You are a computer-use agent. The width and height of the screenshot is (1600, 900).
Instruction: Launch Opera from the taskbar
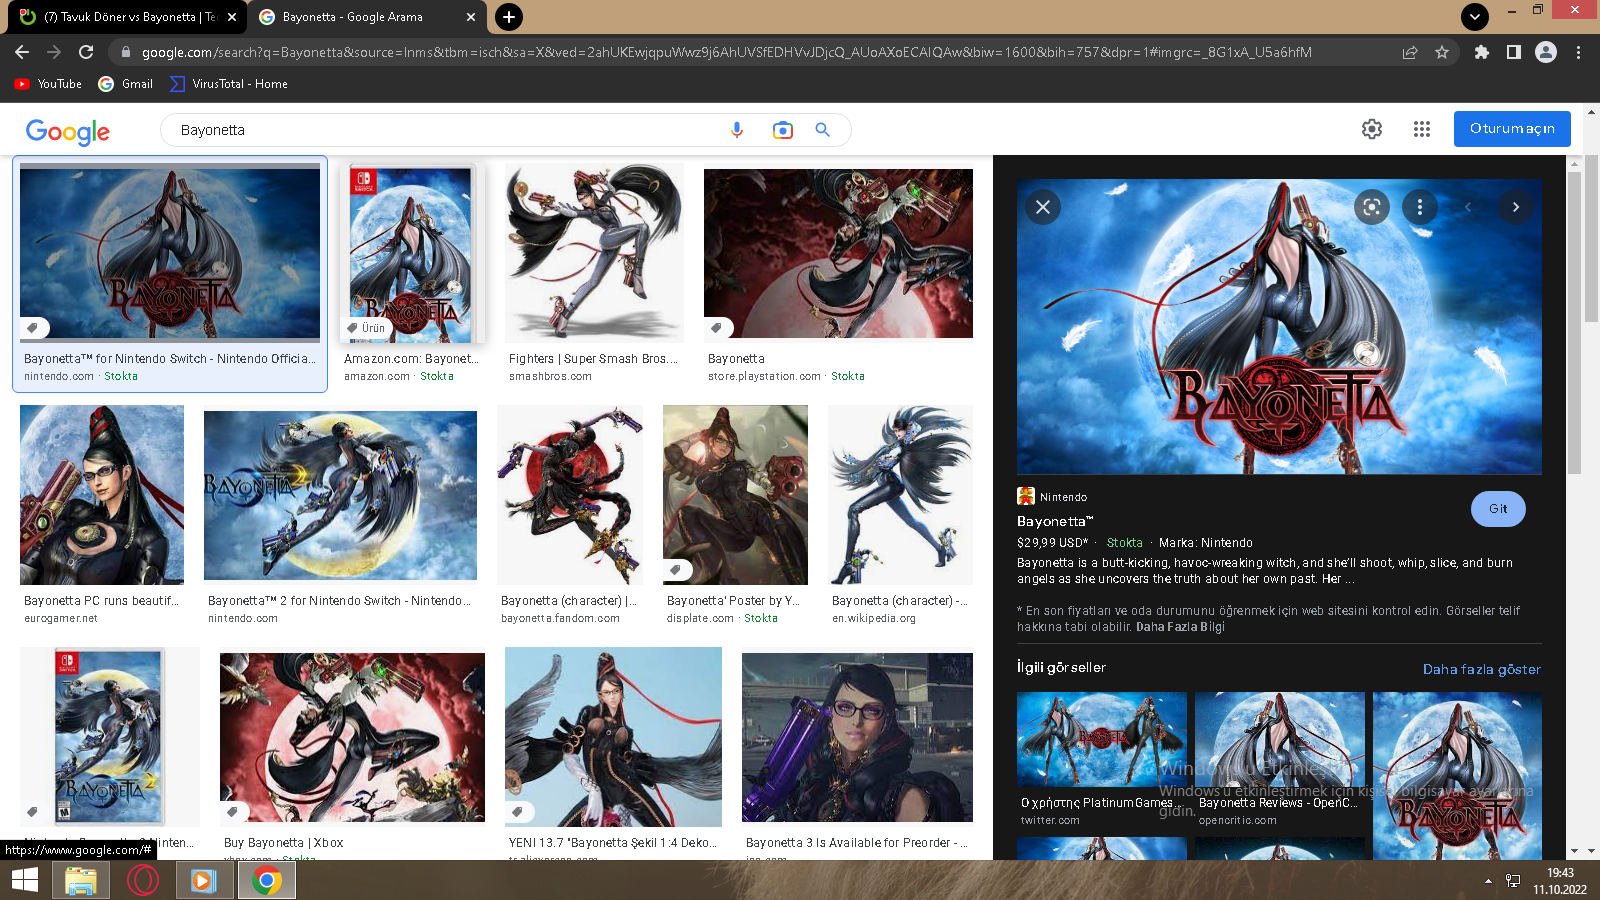143,880
